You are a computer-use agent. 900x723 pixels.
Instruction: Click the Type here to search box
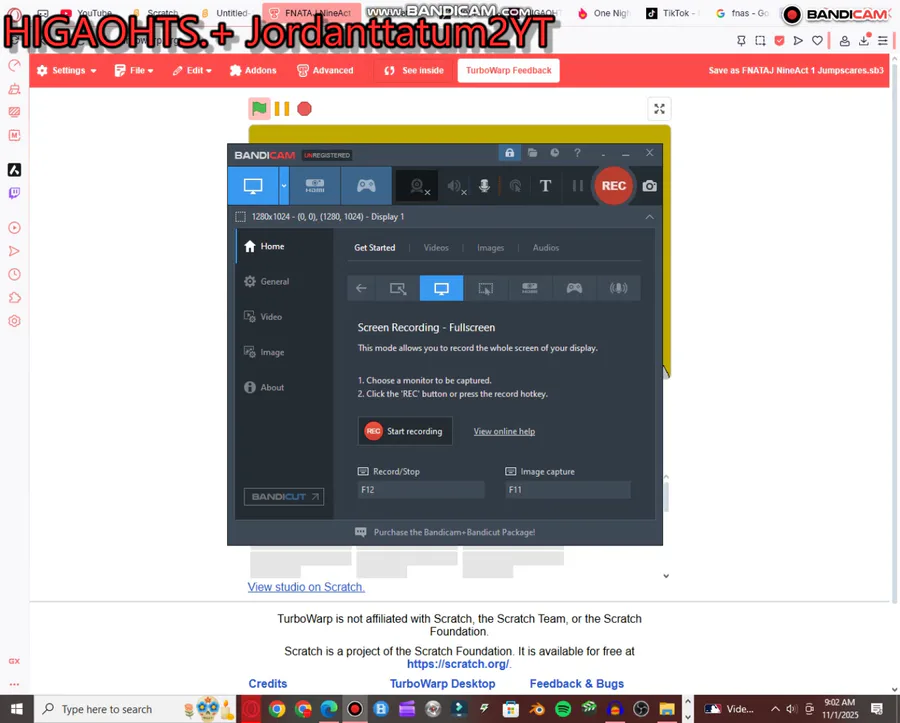click(x=135, y=709)
